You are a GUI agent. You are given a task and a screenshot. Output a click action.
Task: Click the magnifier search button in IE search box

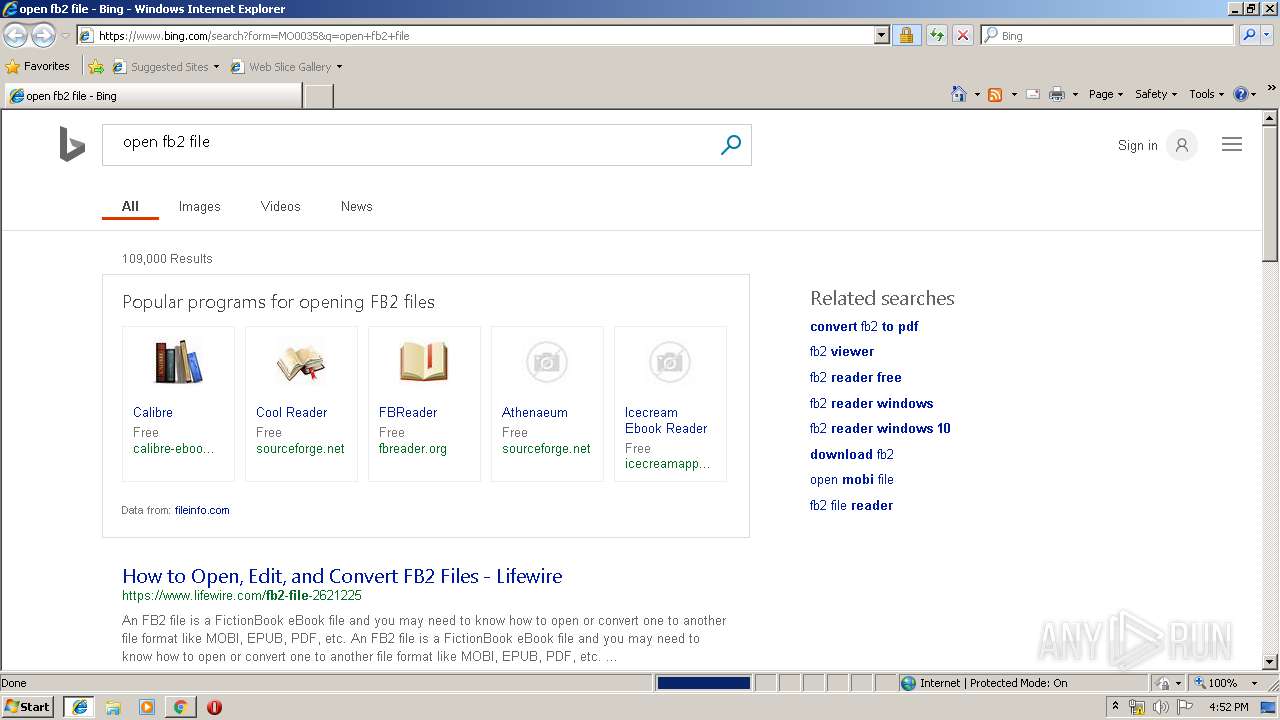coord(1247,35)
